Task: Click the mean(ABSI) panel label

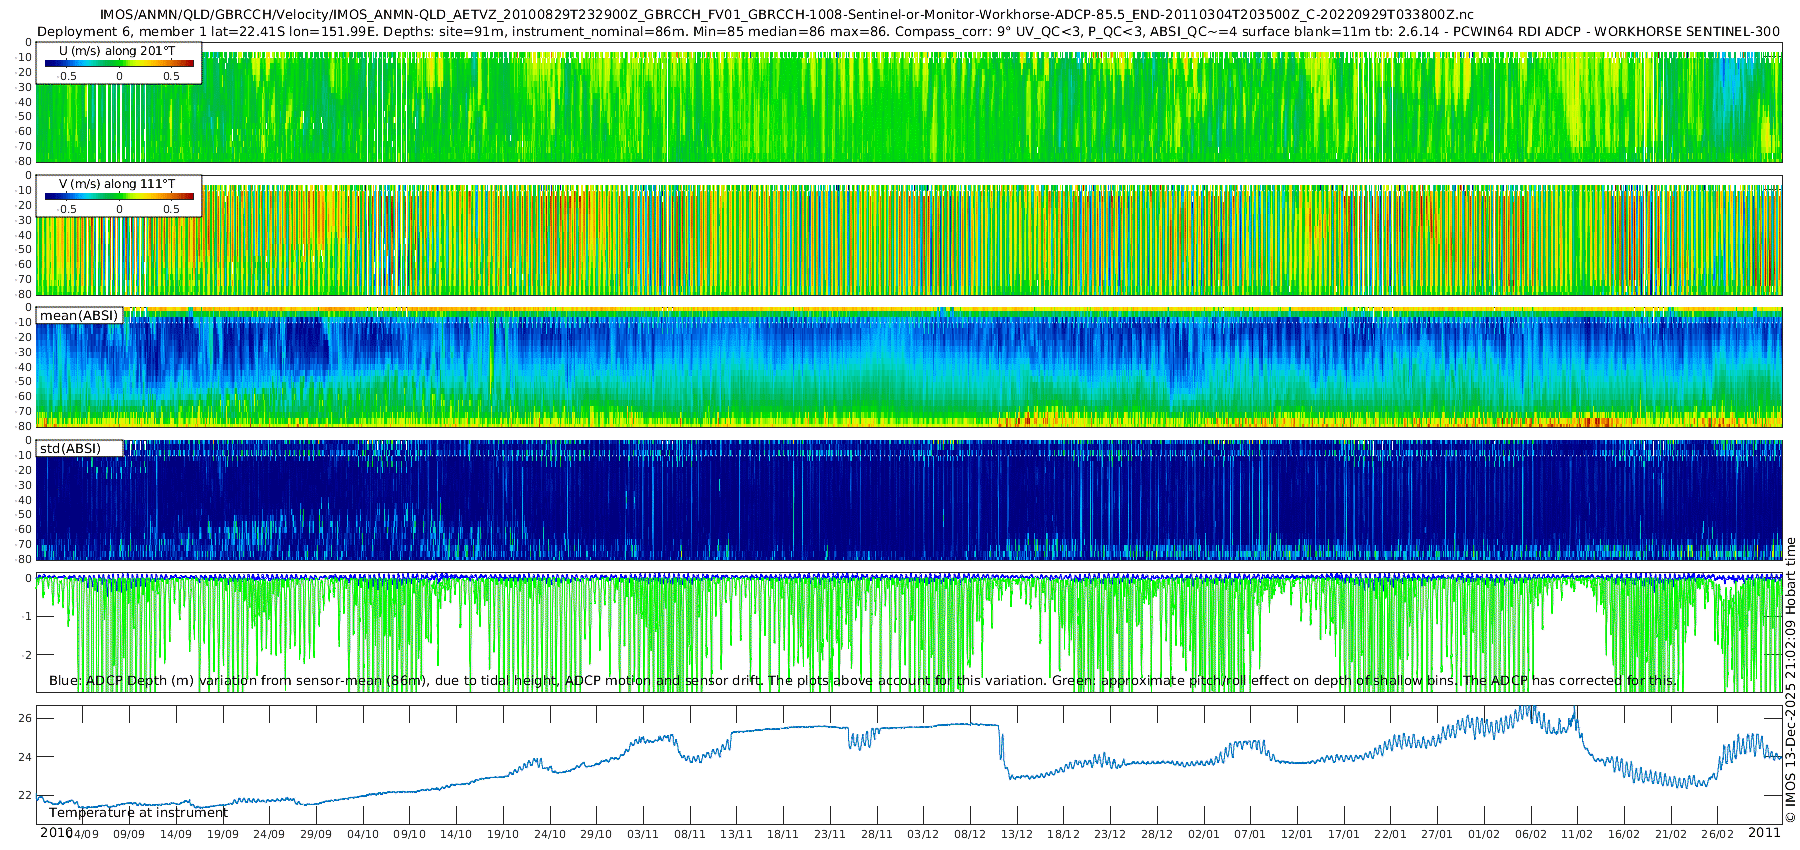Action: (x=79, y=316)
